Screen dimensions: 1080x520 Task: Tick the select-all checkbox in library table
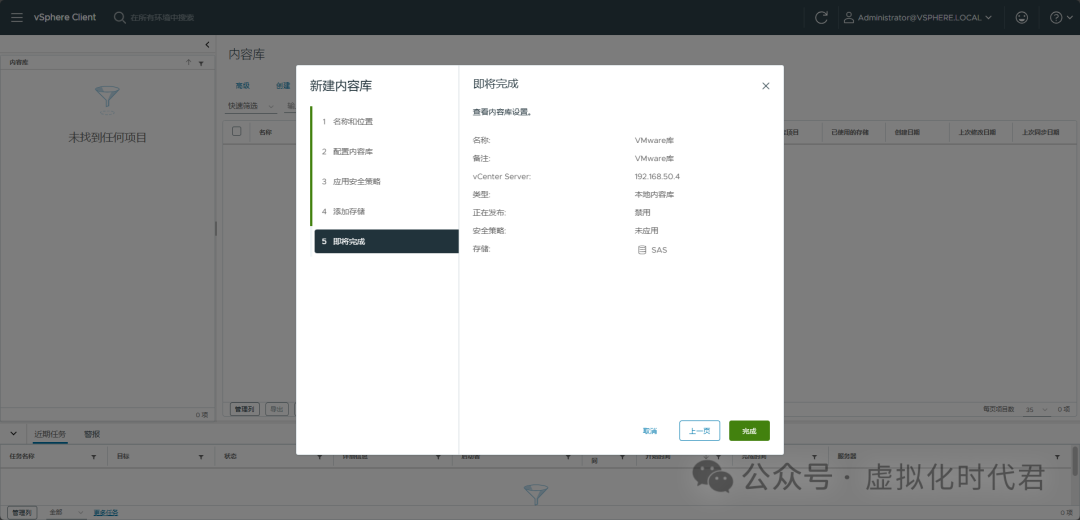pos(236,131)
